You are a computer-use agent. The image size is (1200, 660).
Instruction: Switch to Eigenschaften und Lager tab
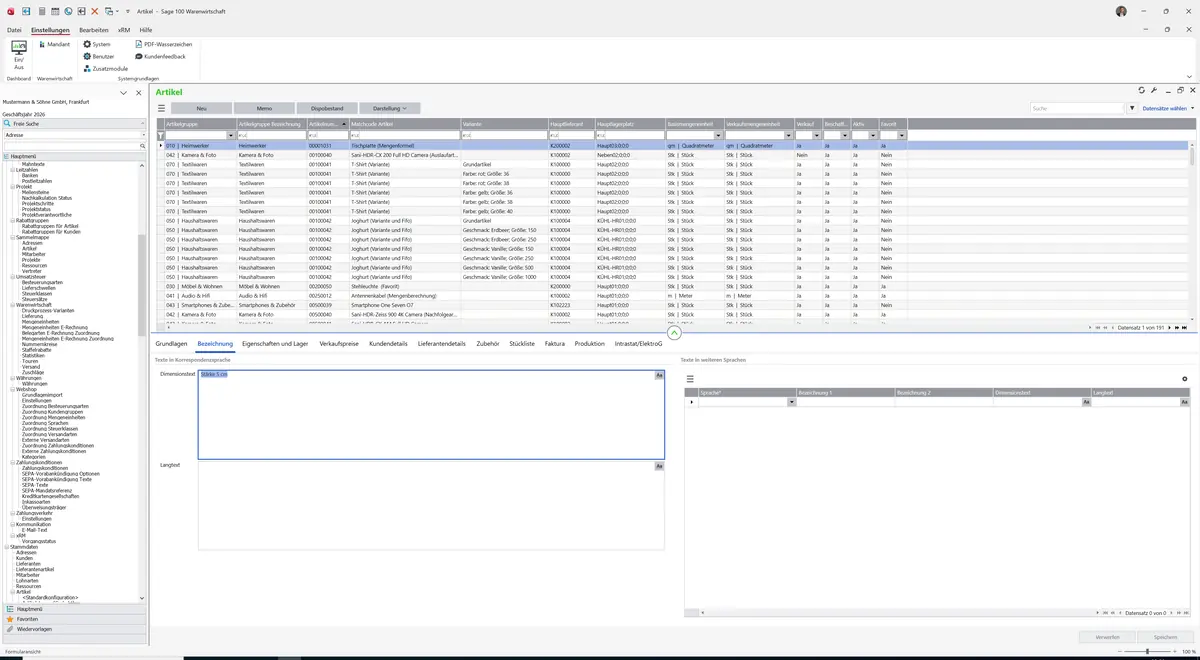275,343
